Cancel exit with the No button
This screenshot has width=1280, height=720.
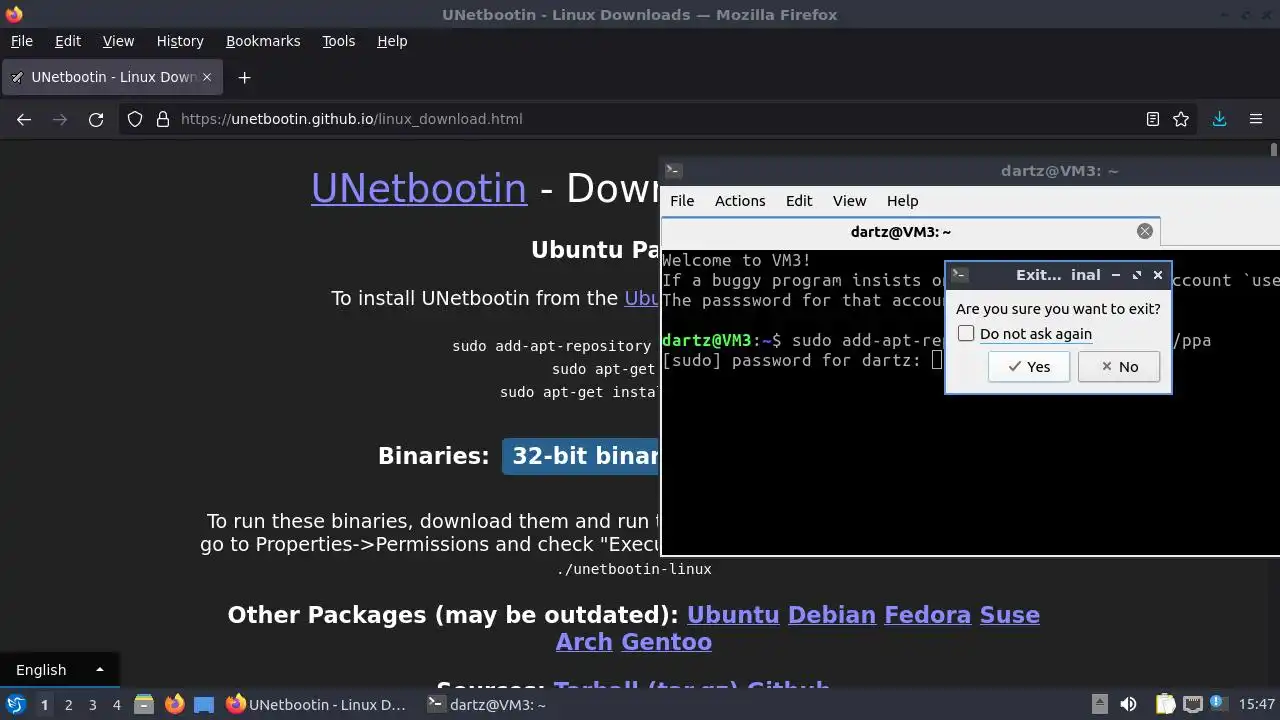1119,367
